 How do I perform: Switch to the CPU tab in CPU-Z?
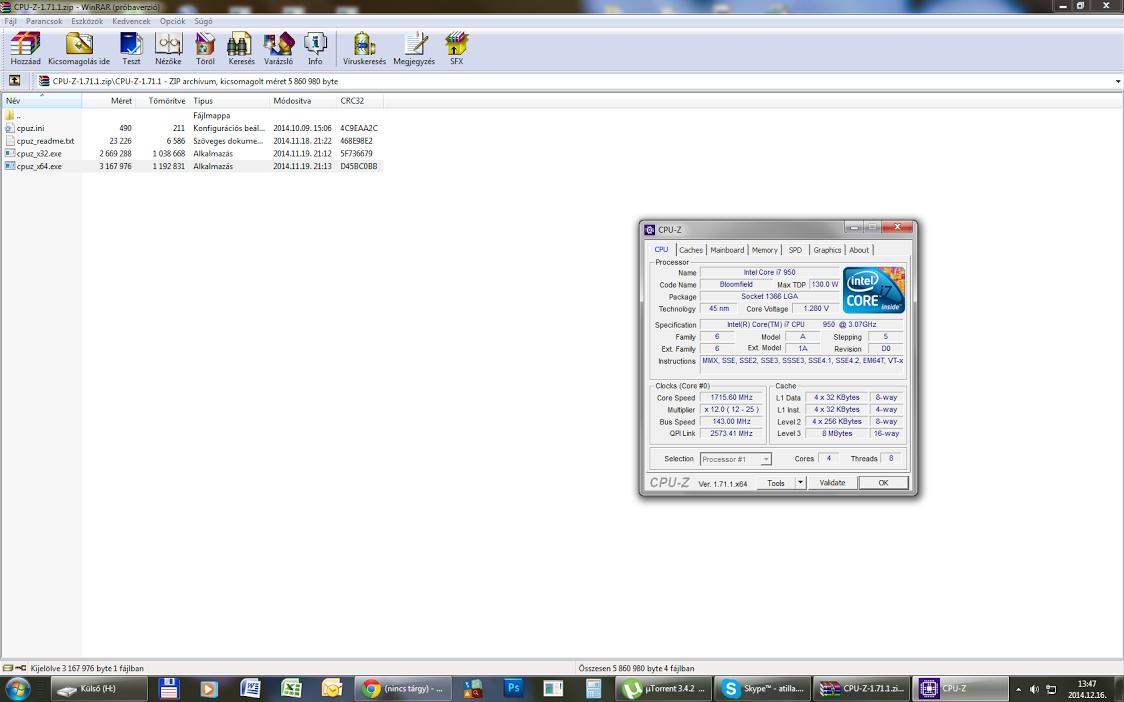[661, 250]
